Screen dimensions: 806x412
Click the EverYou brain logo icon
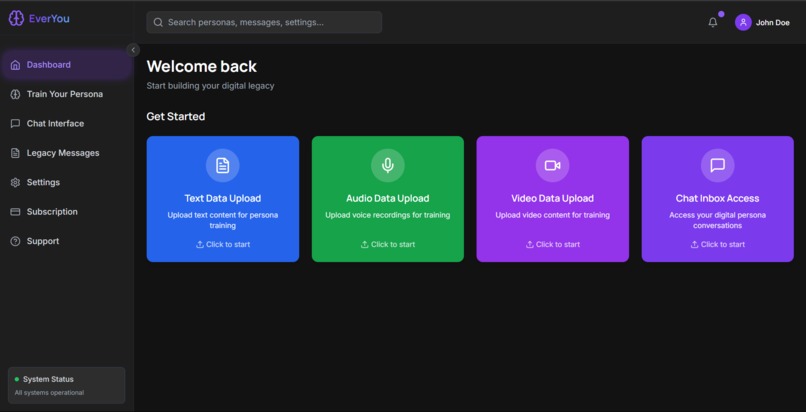click(x=16, y=19)
